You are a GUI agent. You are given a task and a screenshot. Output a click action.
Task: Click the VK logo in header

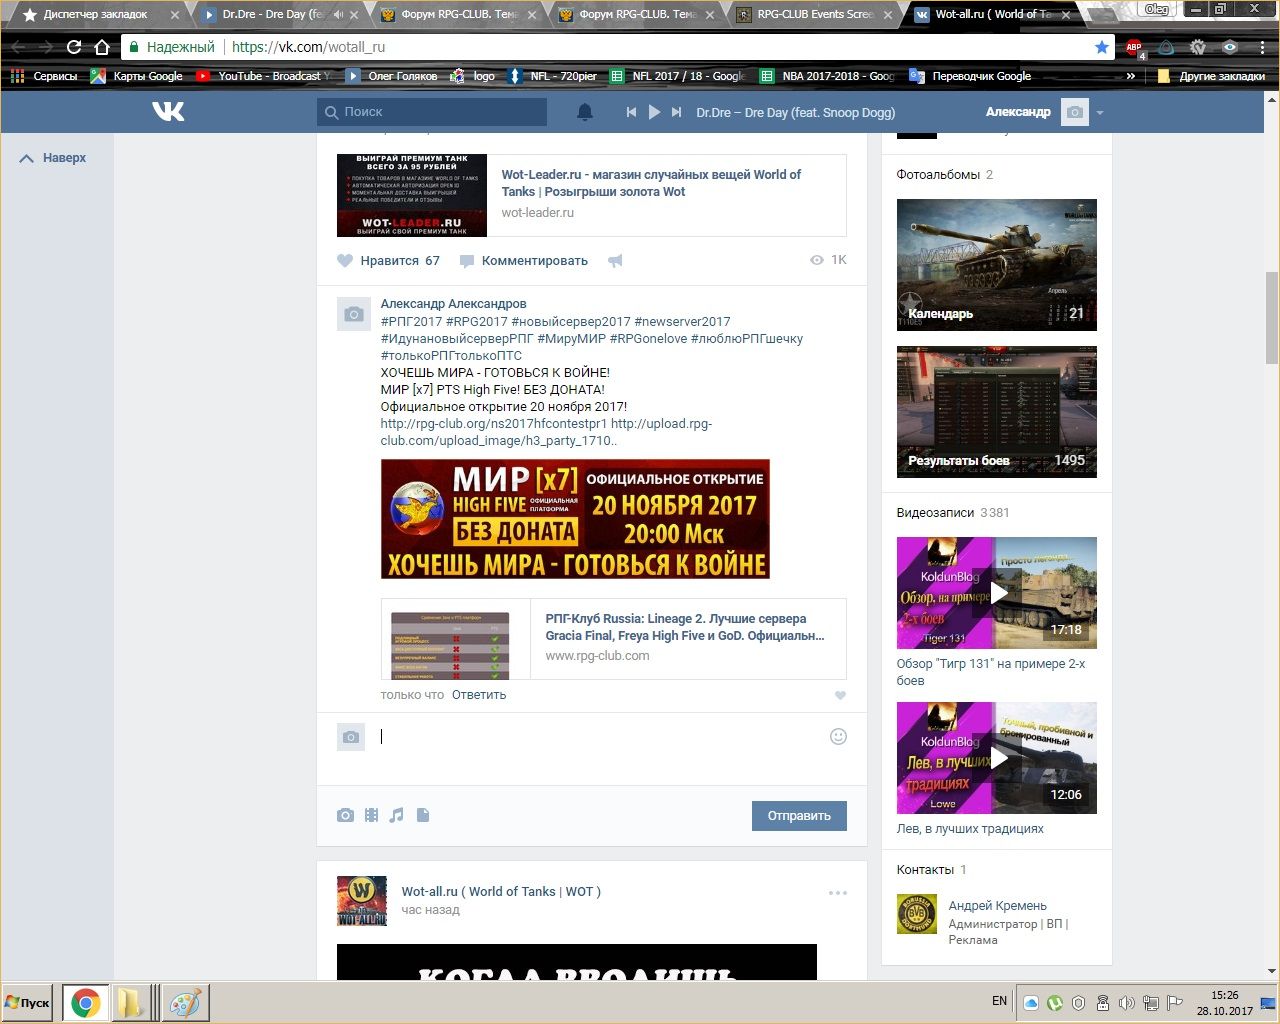pos(168,112)
